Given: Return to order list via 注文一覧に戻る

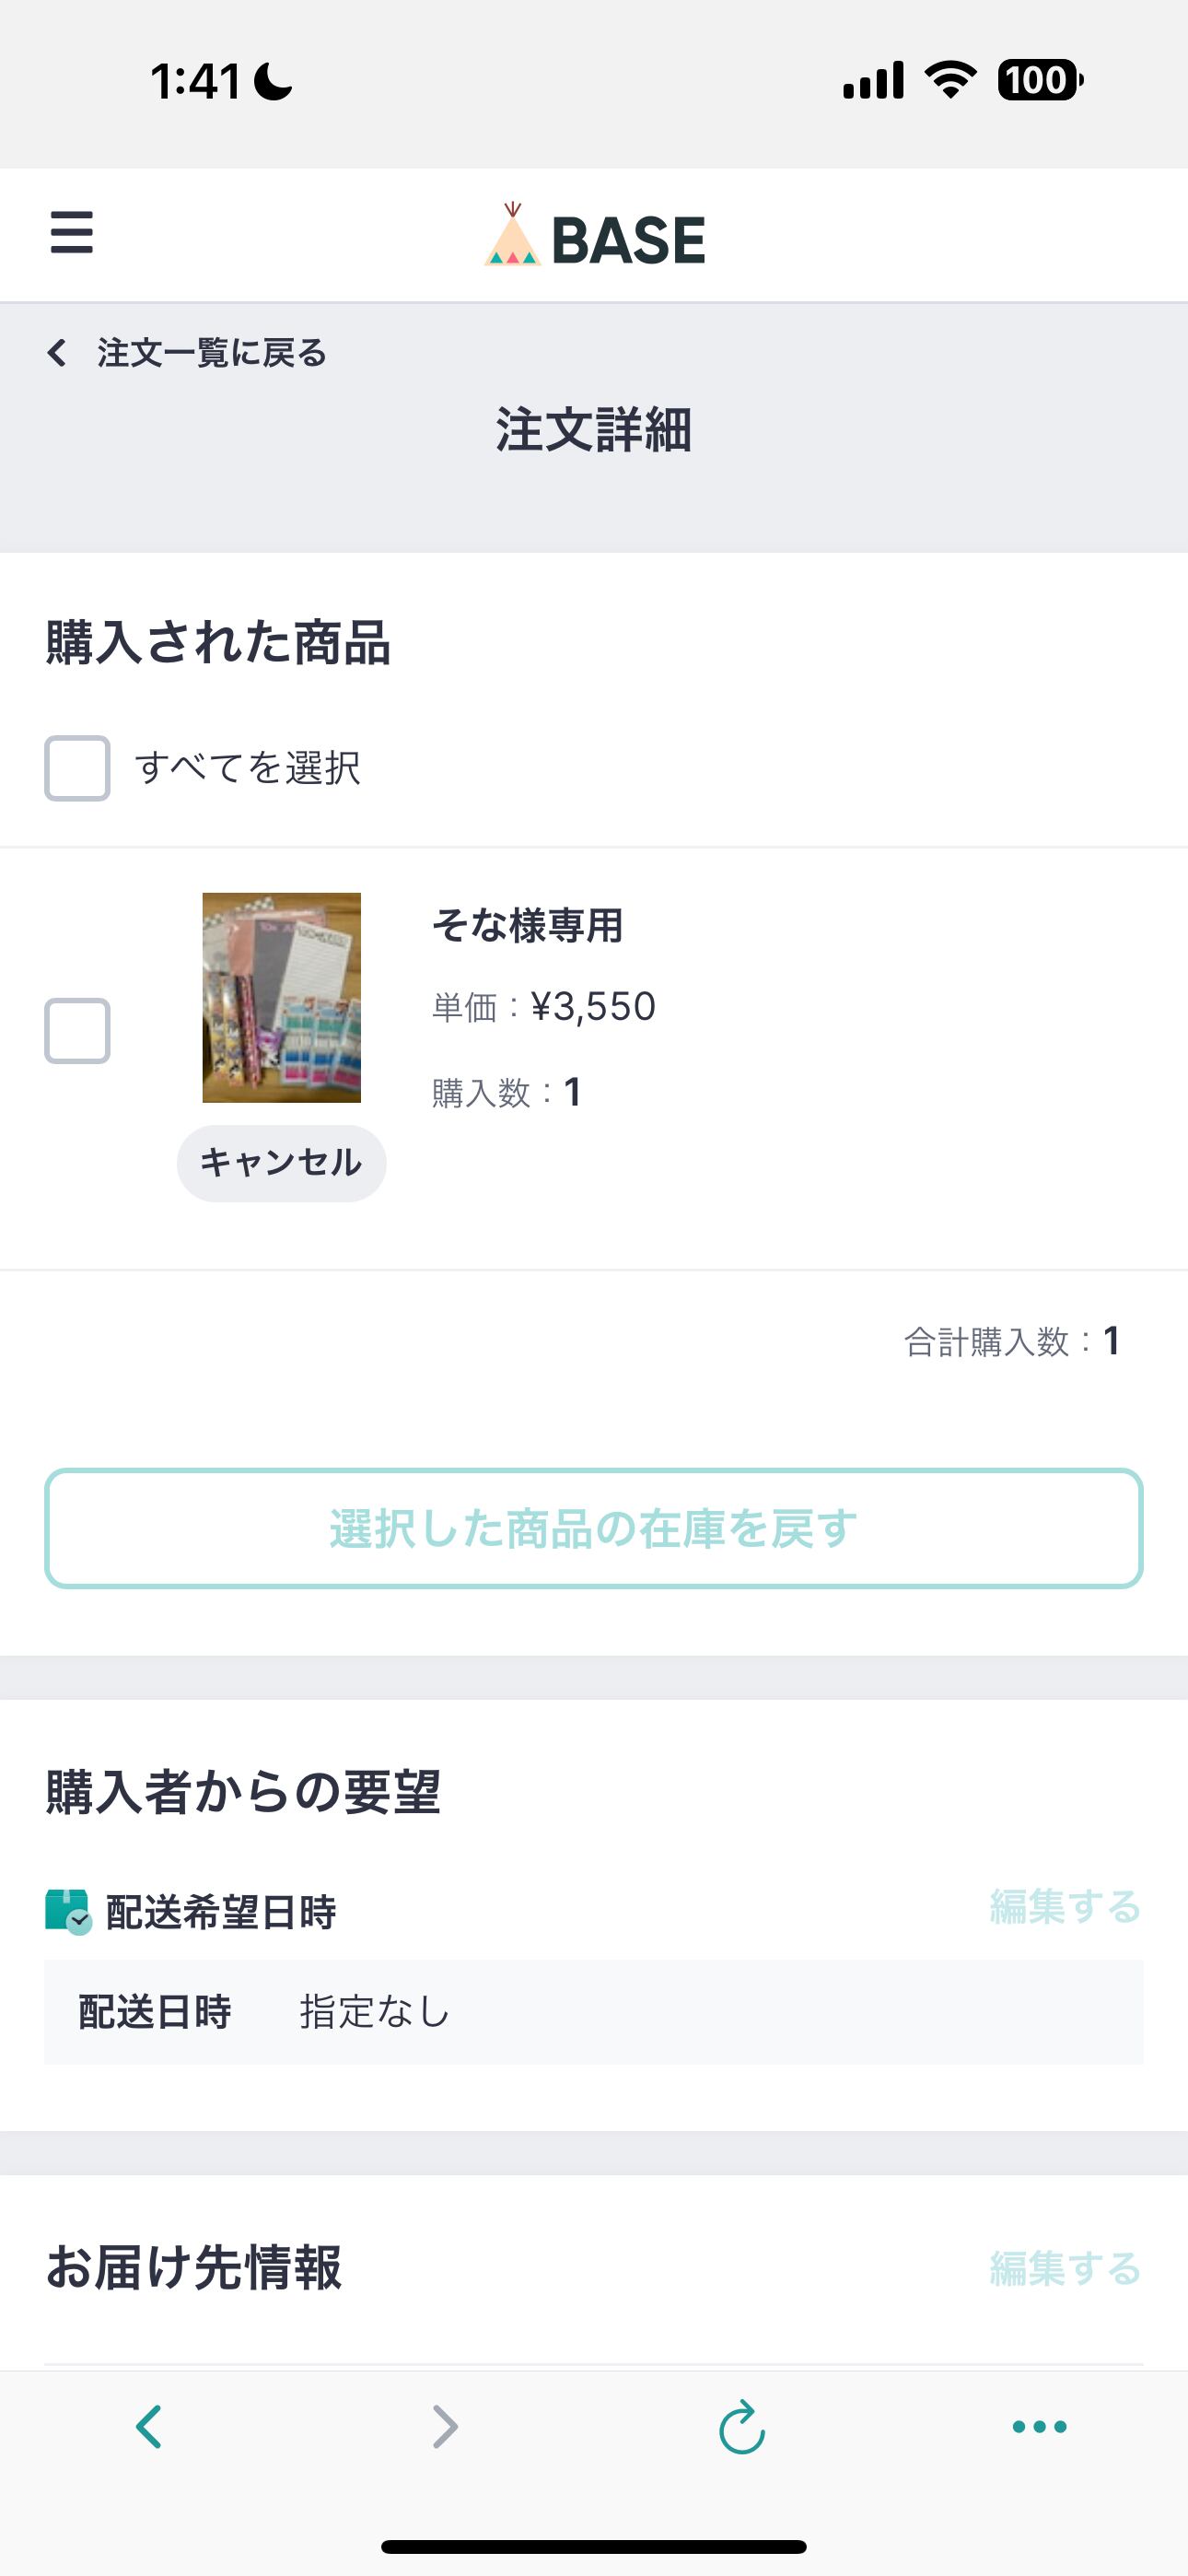Looking at the screenshot, I should pyautogui.click(x=212, y=353).
